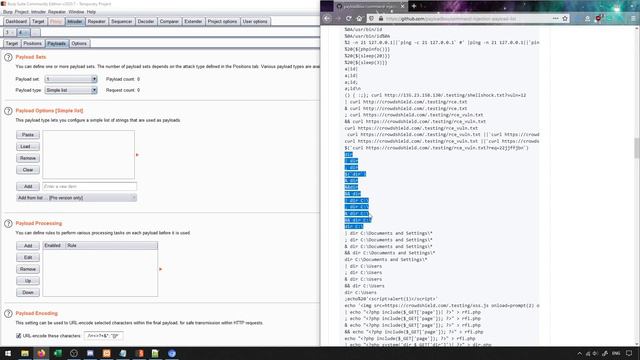640x360 pixels.
Task: Open the Firefox hamburger menu
Action: coord(633,18)
